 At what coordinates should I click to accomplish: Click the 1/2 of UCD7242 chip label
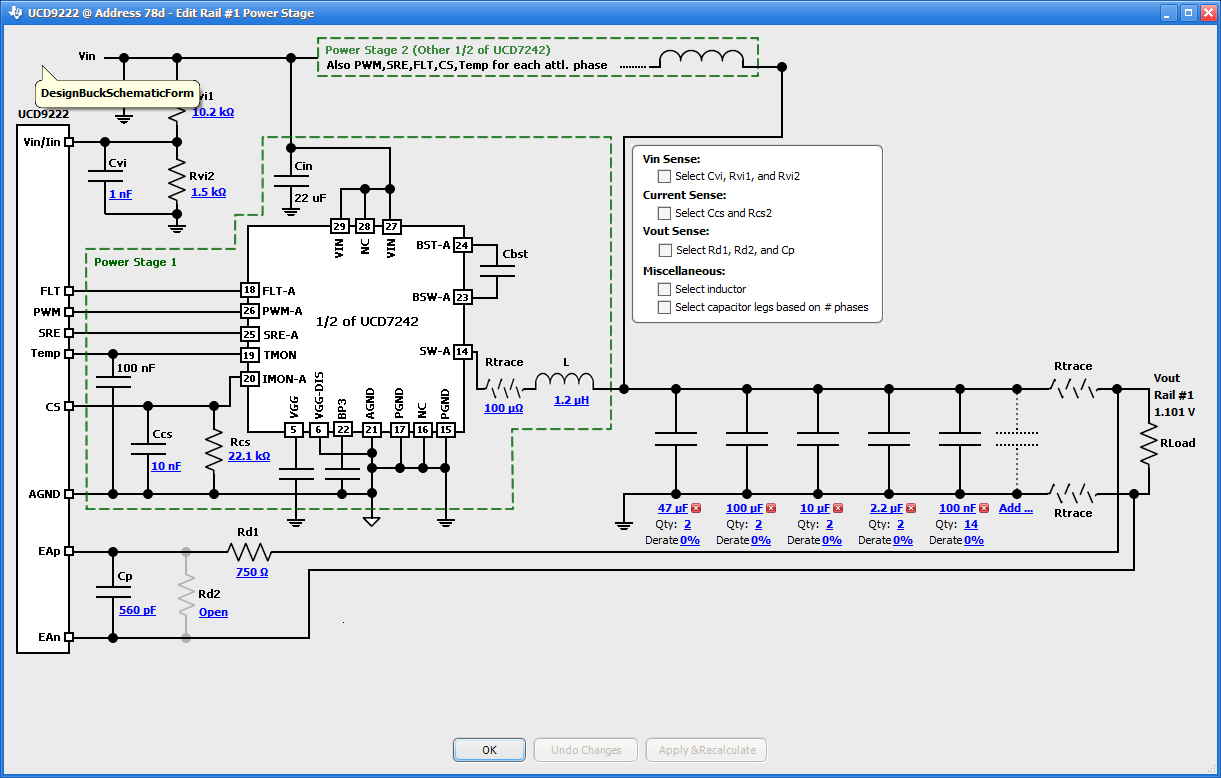(x=367, y=322)
